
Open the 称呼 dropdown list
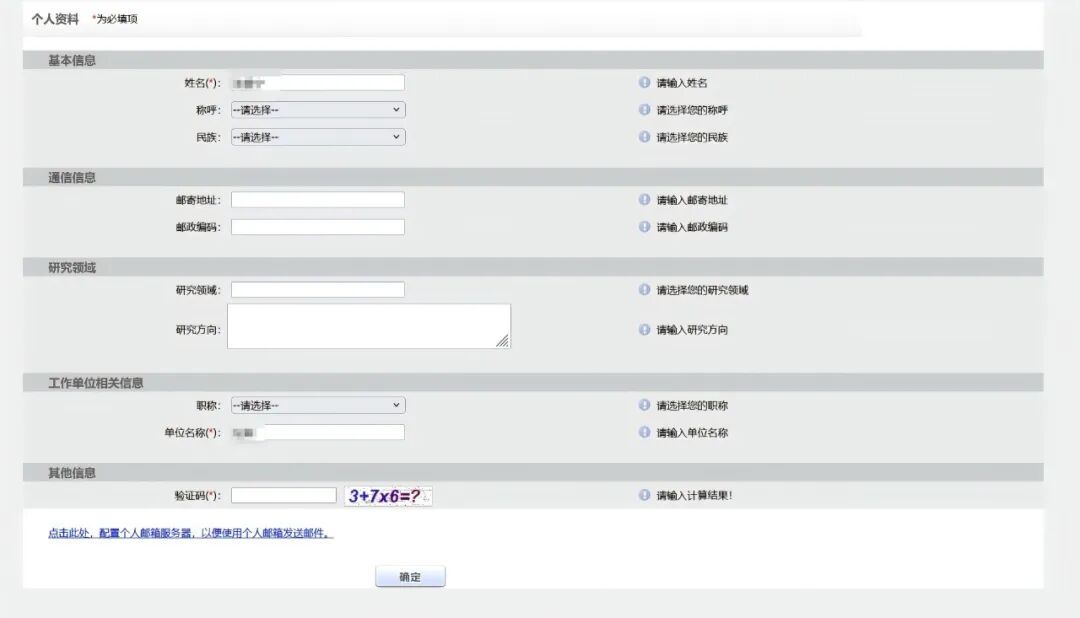(318, 110)
